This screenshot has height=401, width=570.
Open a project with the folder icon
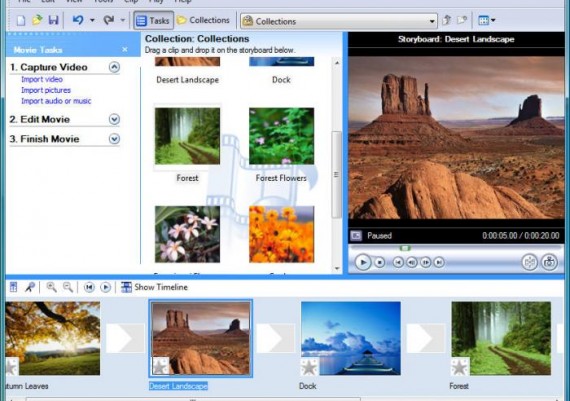37,20
